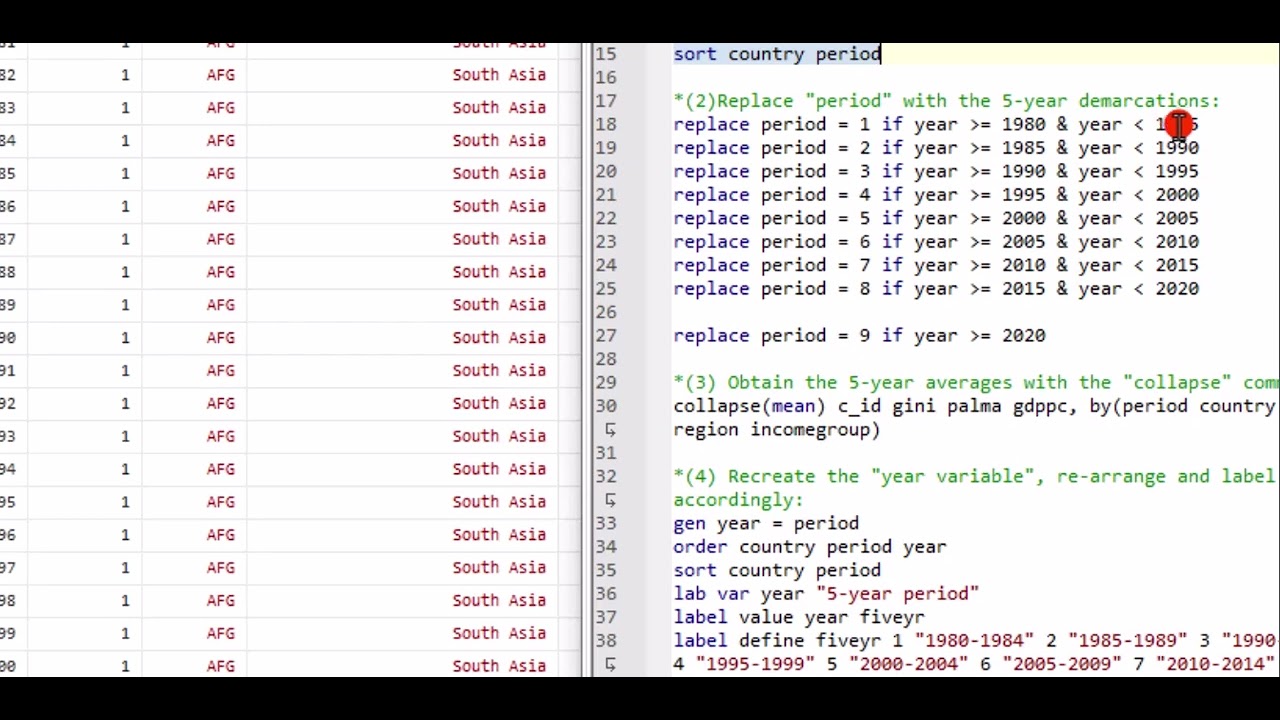Click "replace period = 9 if year >= 2020"
The height and width of the screenshot is (720, 1280).
point(859,336)
